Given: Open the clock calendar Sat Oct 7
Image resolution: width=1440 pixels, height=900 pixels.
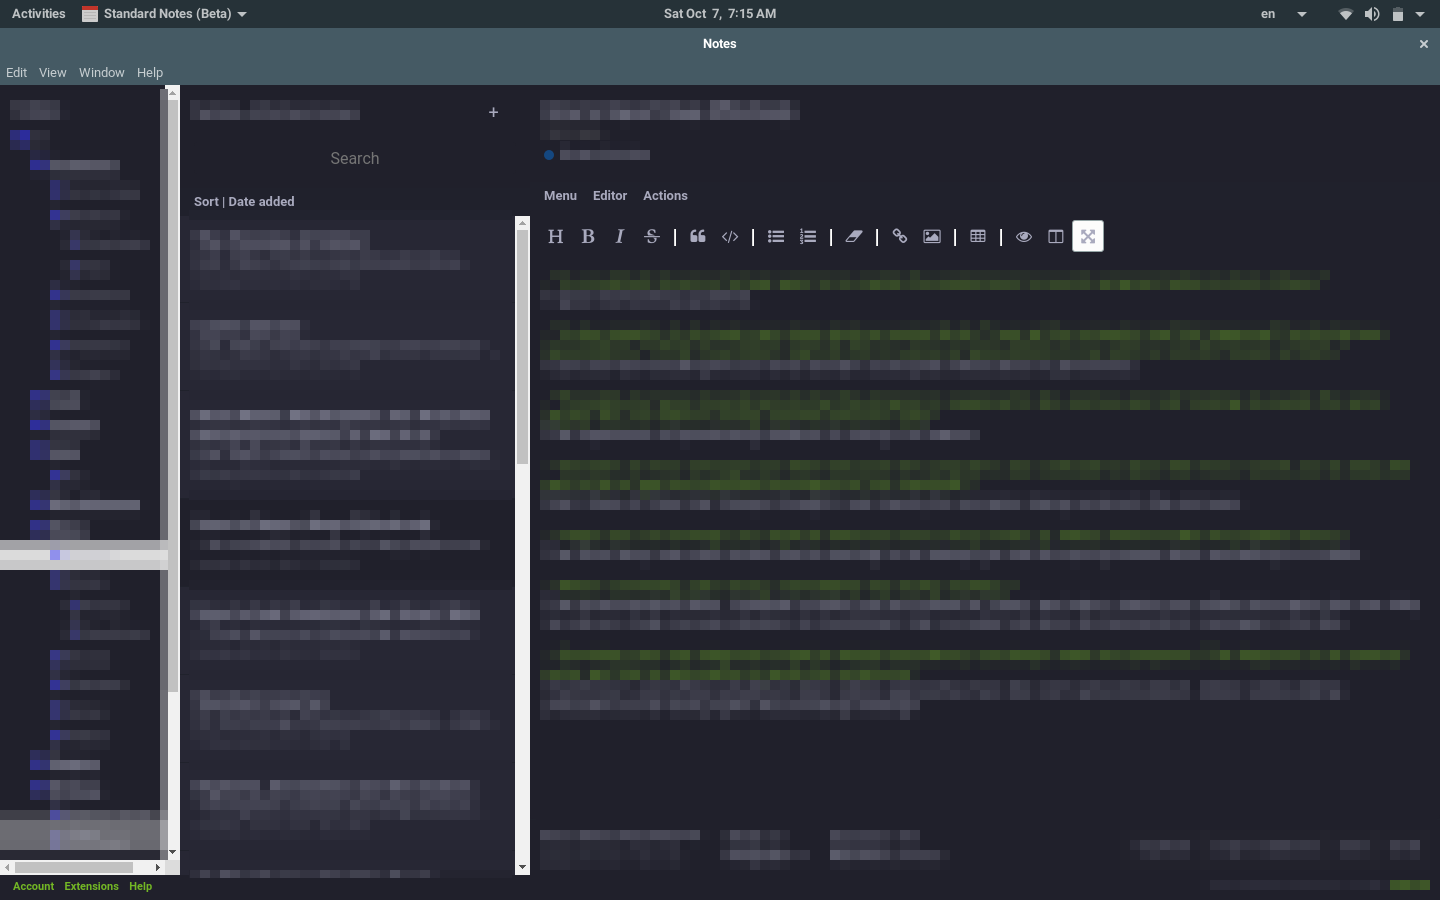Looking at the screenshot, I should tap(720, 14).
